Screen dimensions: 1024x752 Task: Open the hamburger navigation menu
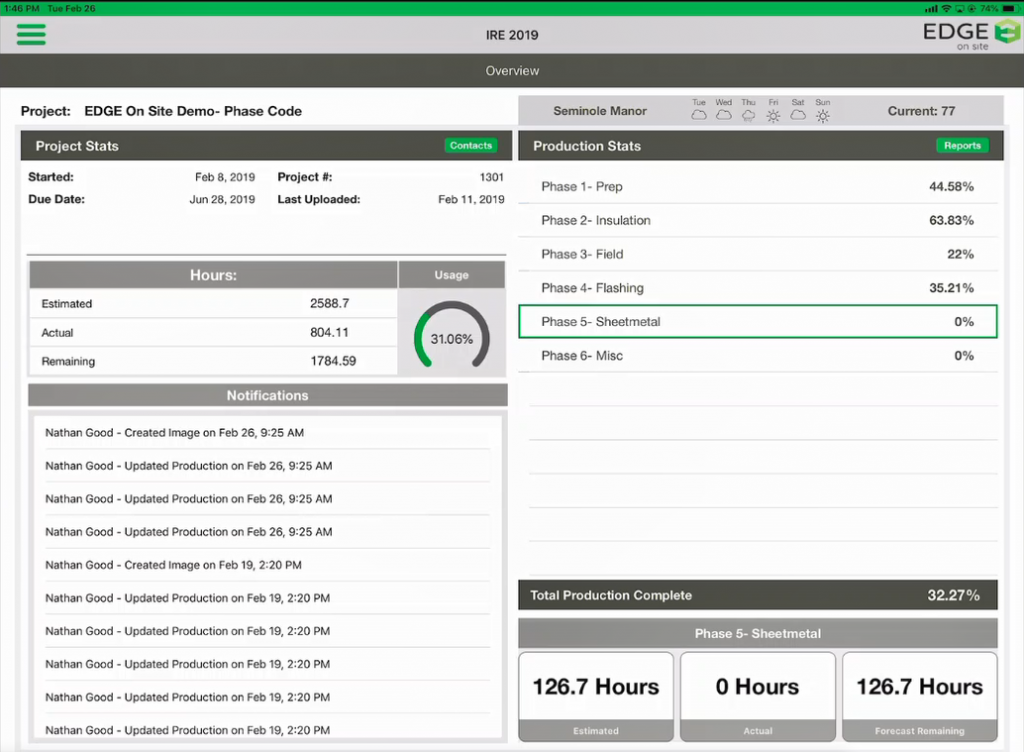coord(31,34)
